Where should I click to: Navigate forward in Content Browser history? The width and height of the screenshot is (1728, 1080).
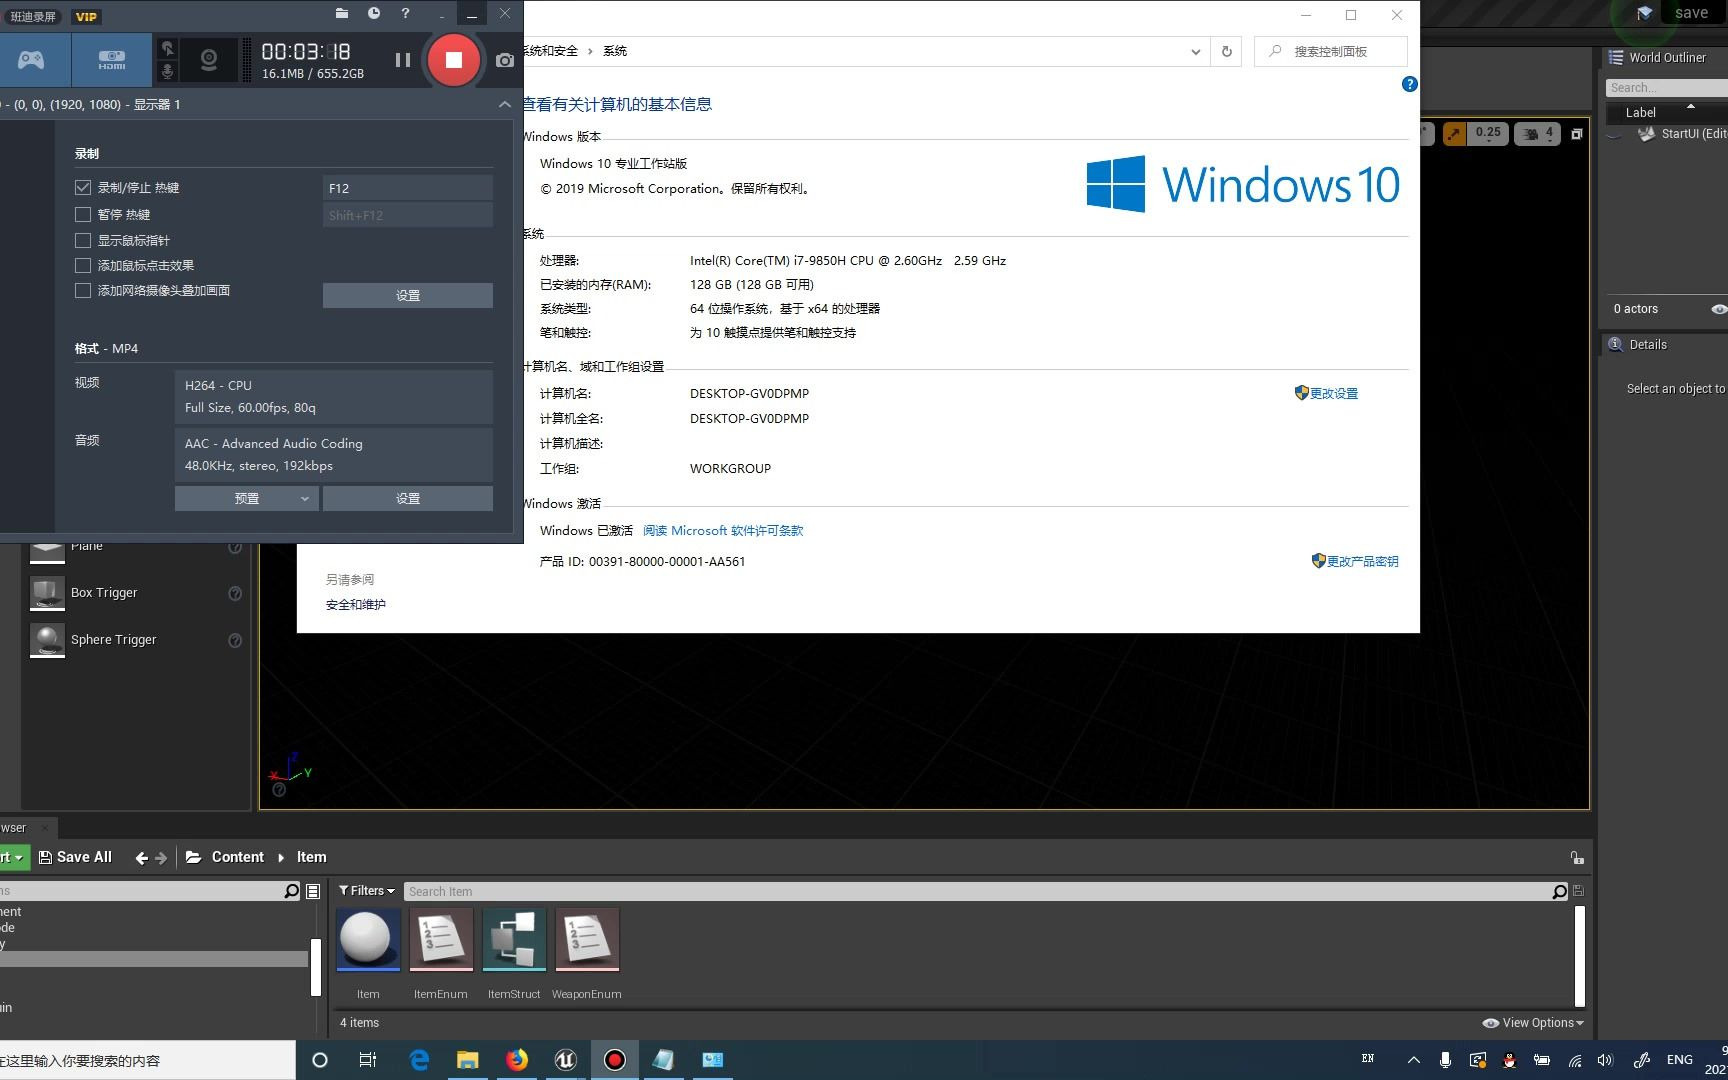[x=161, y=858]
